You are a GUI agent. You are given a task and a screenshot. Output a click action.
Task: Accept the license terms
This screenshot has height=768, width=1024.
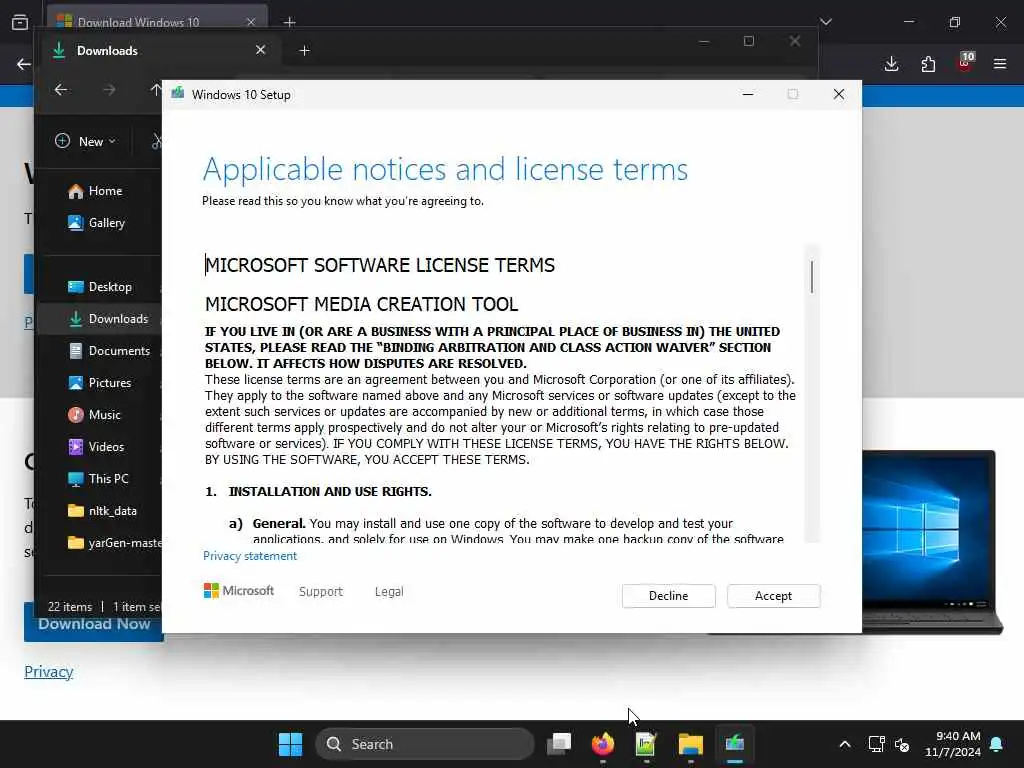click(773, 596)
